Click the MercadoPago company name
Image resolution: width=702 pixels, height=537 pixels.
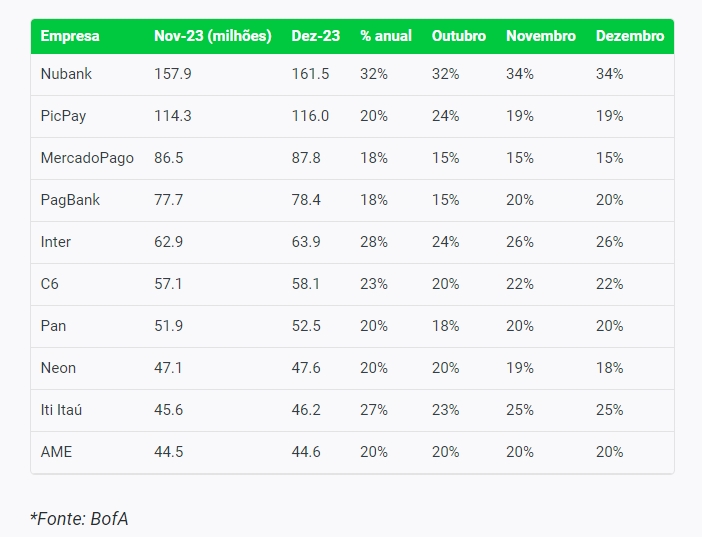coord(87,158)
